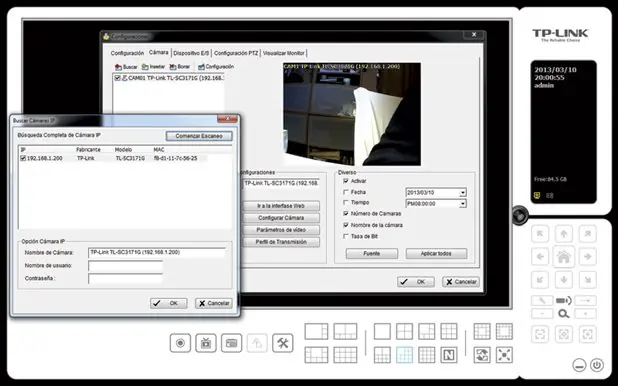Click the yellow status icon under Free space
This screenshot has height=386, width=618.
[536, 195]
